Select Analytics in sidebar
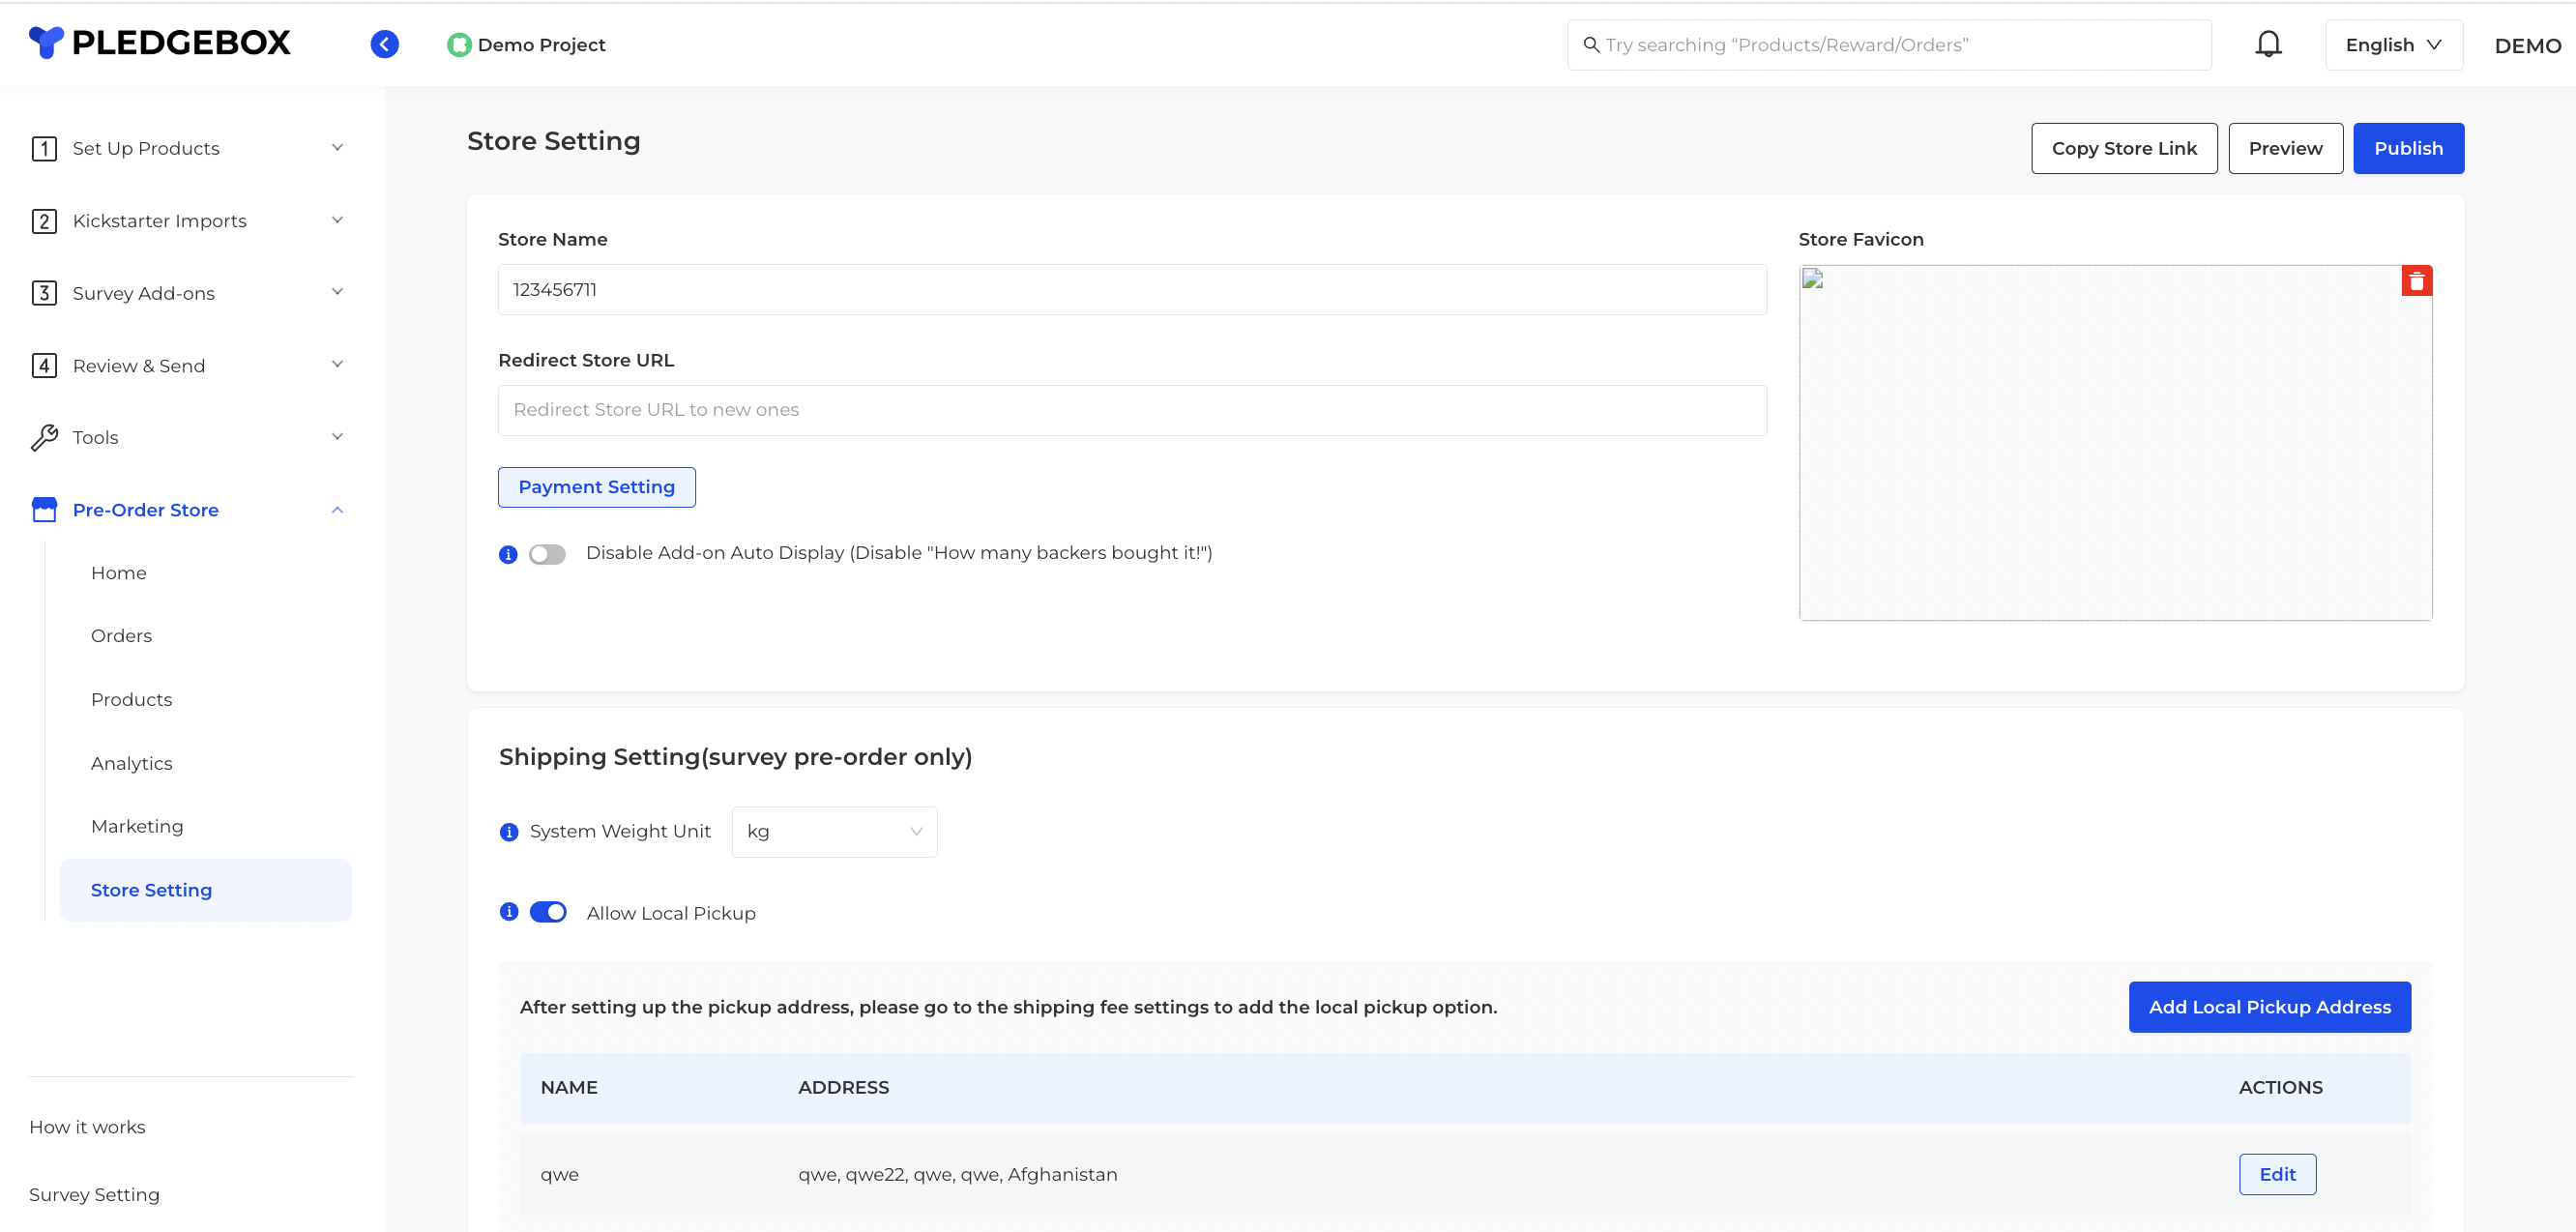Viewport: 2576px width, 1232px height. (x=131, y=764)
